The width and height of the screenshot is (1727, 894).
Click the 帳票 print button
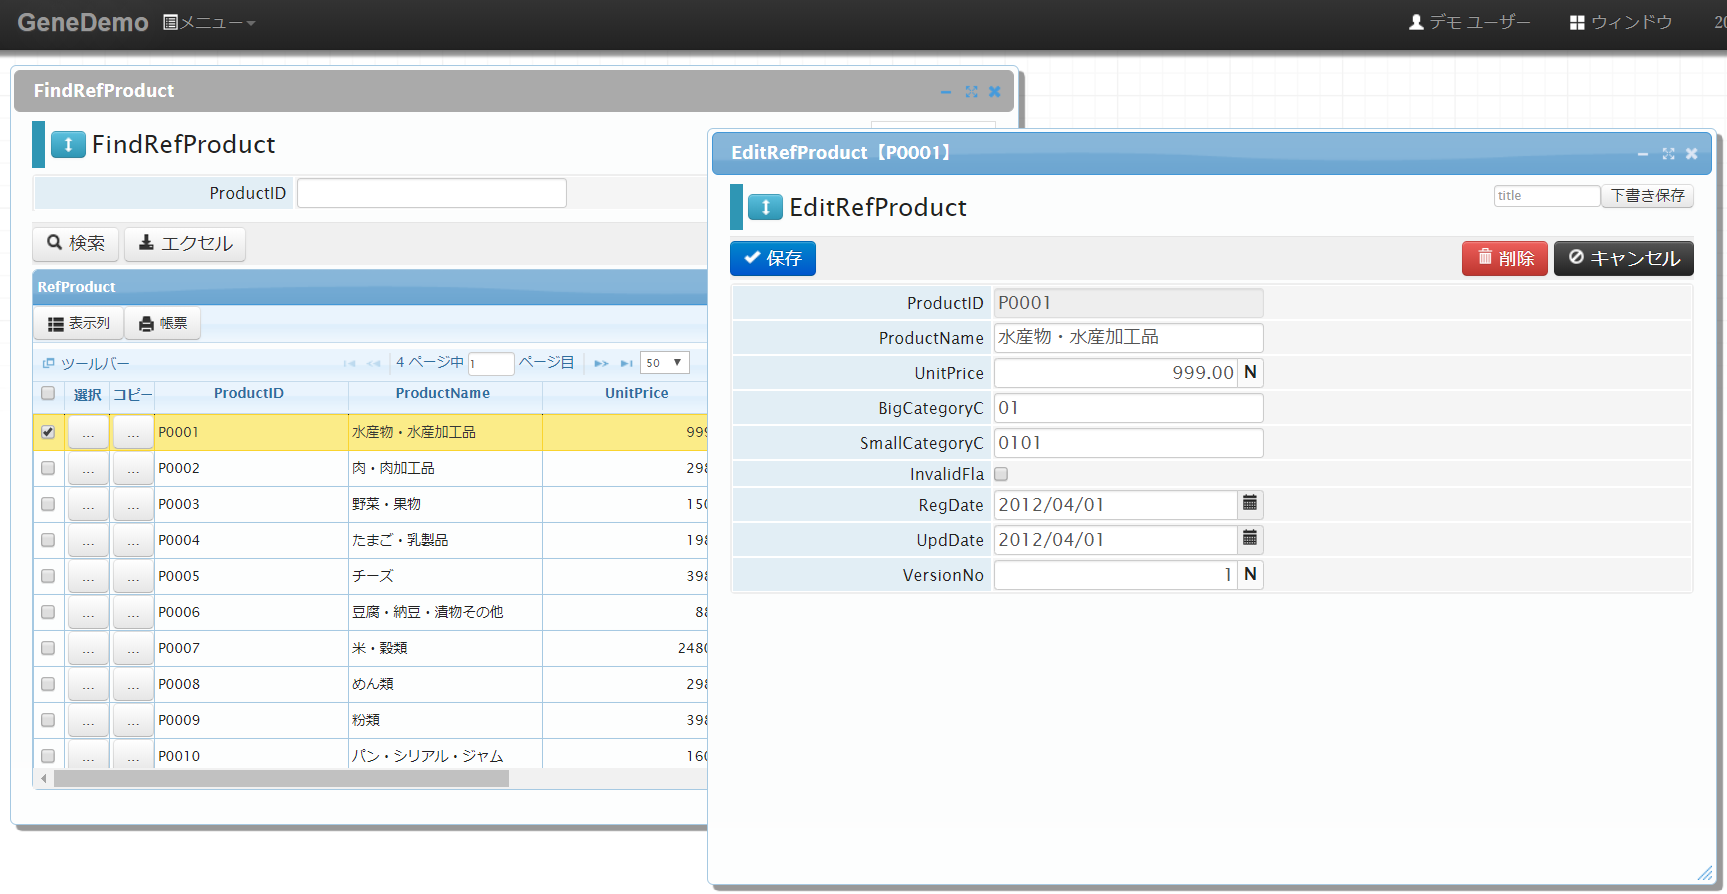[x=163, y=323]
